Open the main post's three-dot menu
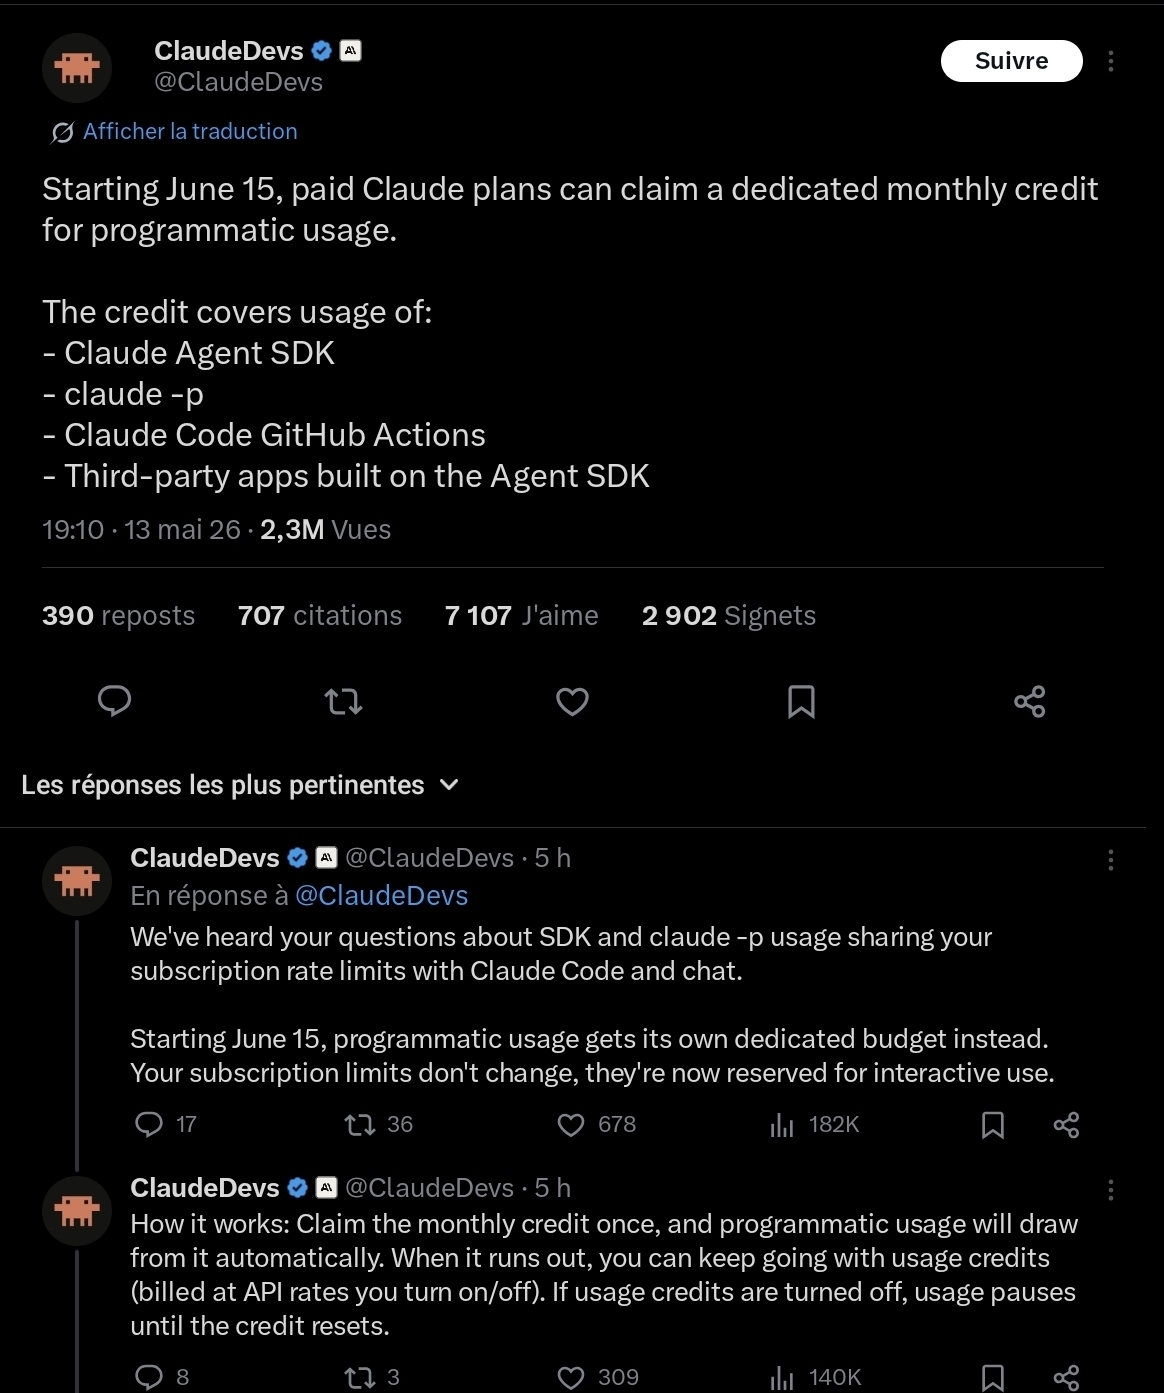 (1111, 61)
